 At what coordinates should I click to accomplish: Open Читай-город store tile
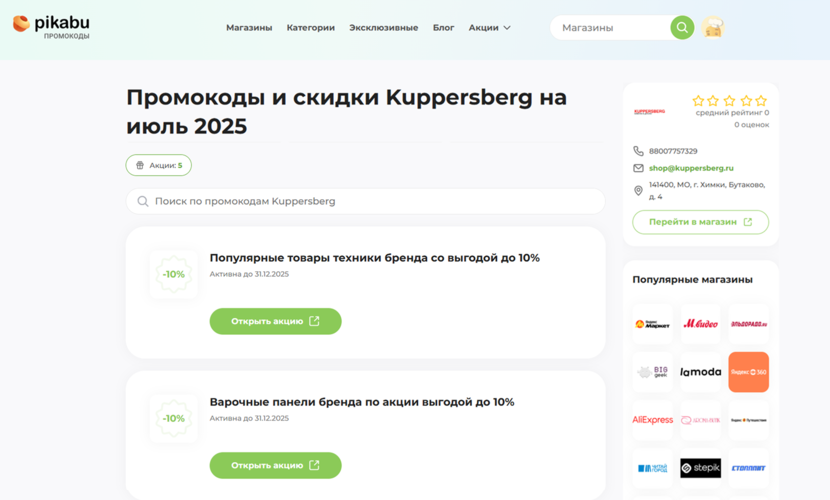pyautogui.click(x=653, y=468)
